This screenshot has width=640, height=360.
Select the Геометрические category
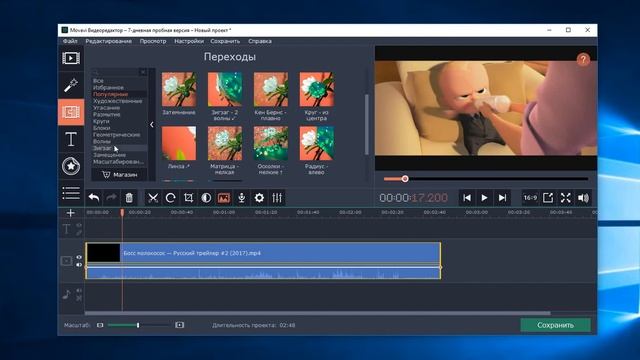coord(117,135)
